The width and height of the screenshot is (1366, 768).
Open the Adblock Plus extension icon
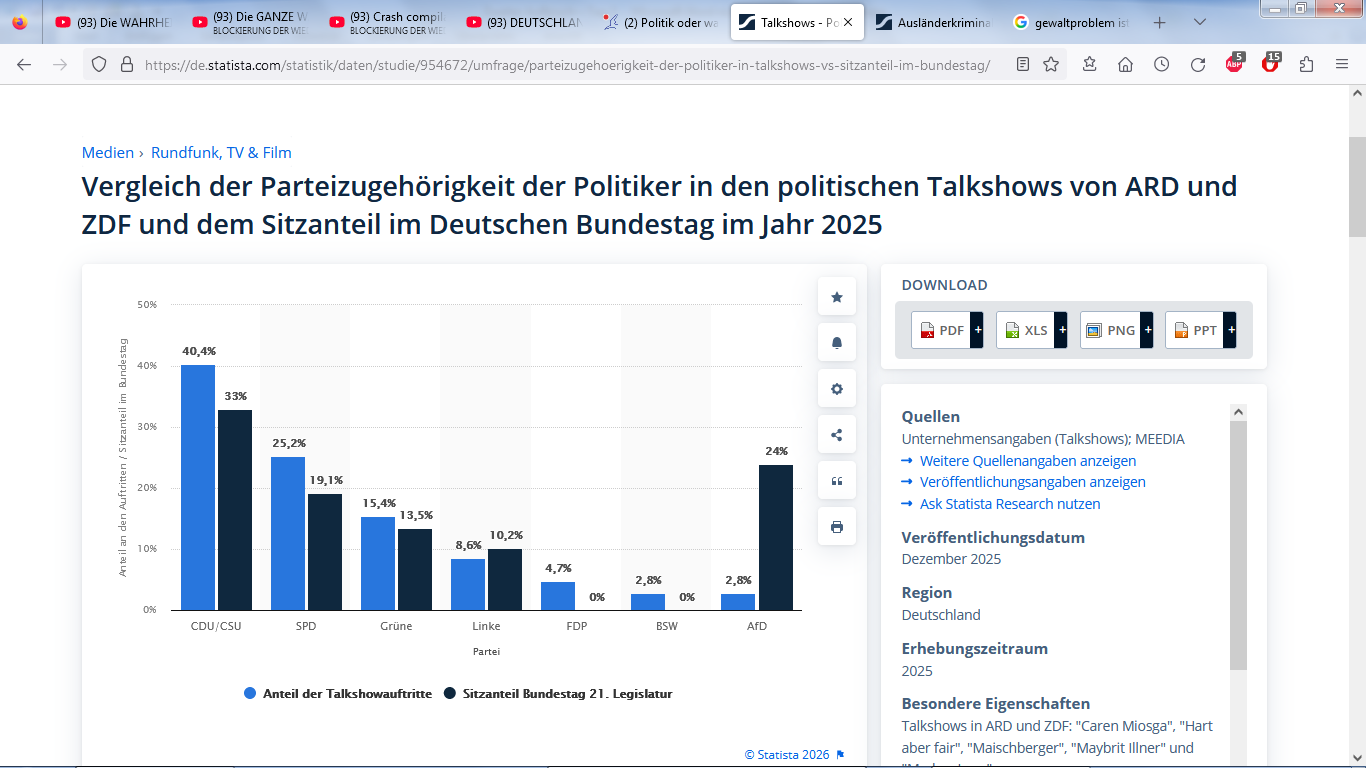tap(1234, 65)
